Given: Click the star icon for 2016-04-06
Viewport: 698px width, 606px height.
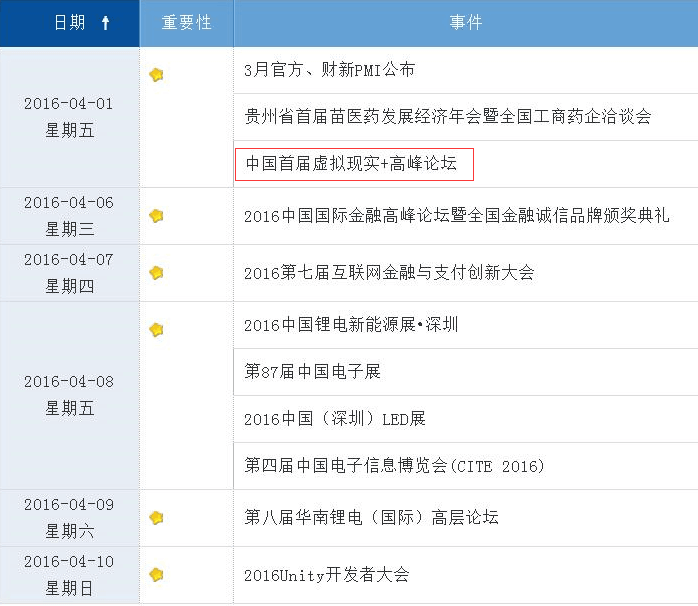Looking at the screenshot, I should point(156,216).
